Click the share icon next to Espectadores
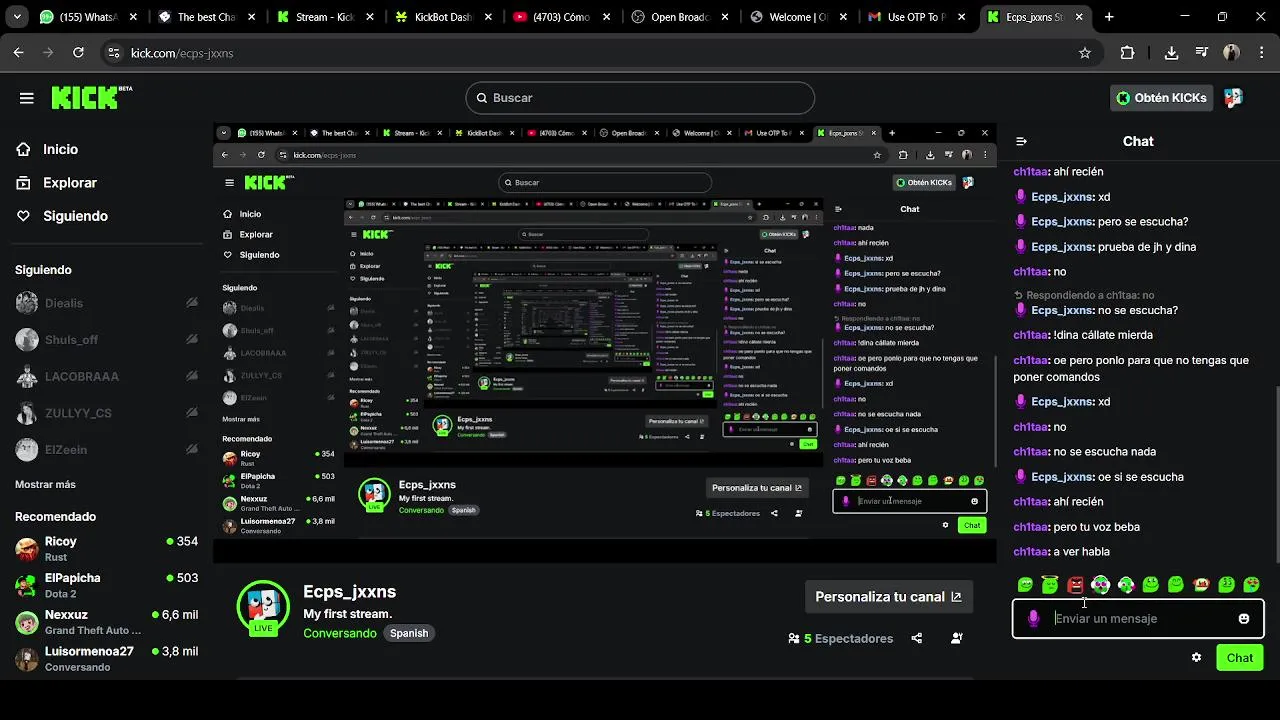 coord(917,638)
